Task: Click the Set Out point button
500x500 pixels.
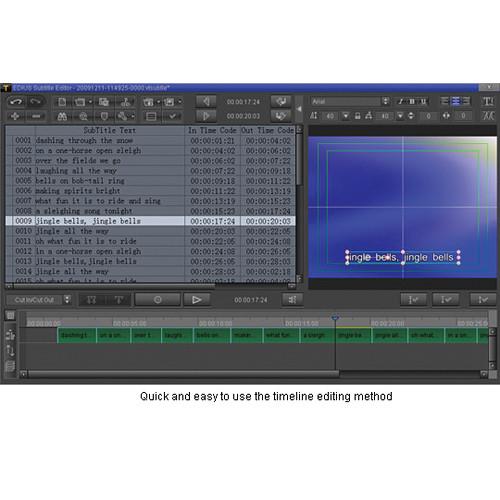Action: (x=206, y=116)
